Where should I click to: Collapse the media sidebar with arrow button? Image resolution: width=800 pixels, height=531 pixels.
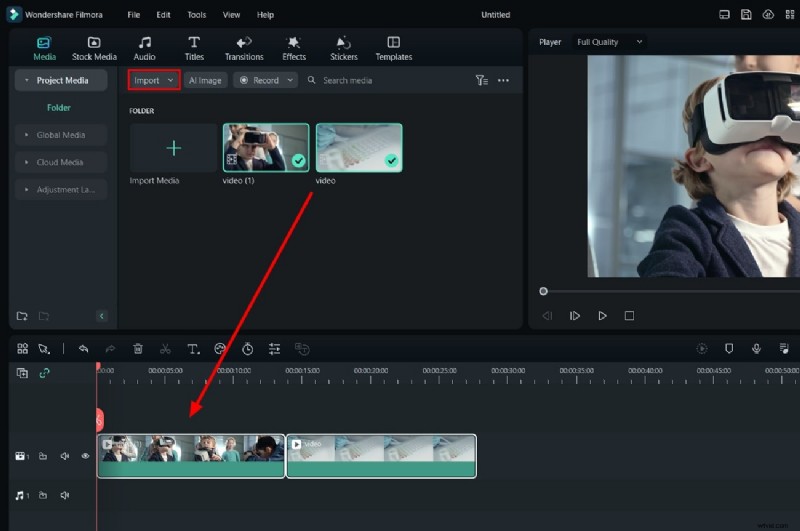pos(102,316)
